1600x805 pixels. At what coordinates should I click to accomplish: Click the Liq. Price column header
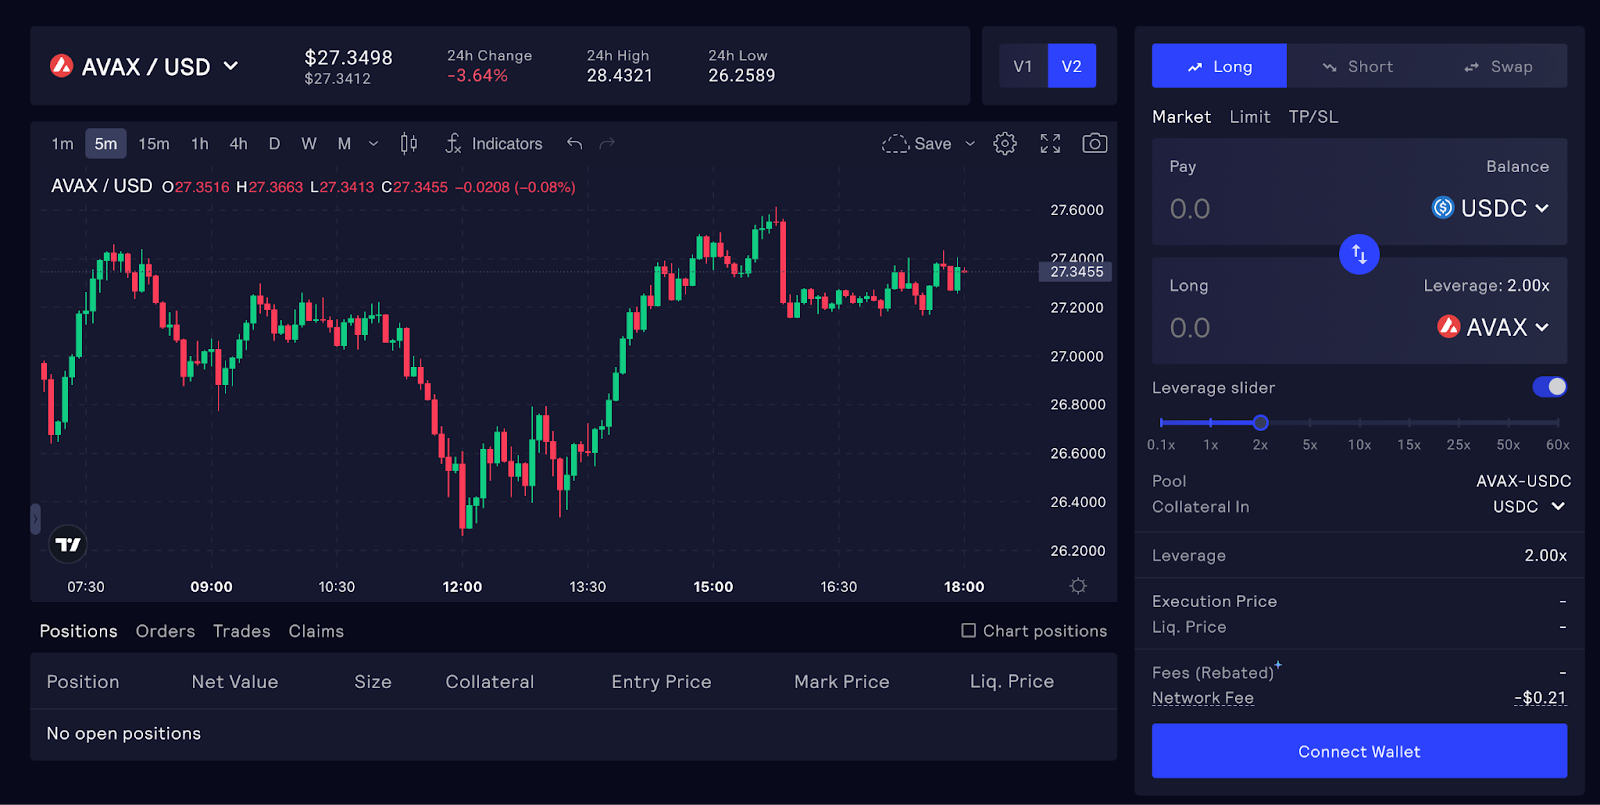pos(1012,682)
